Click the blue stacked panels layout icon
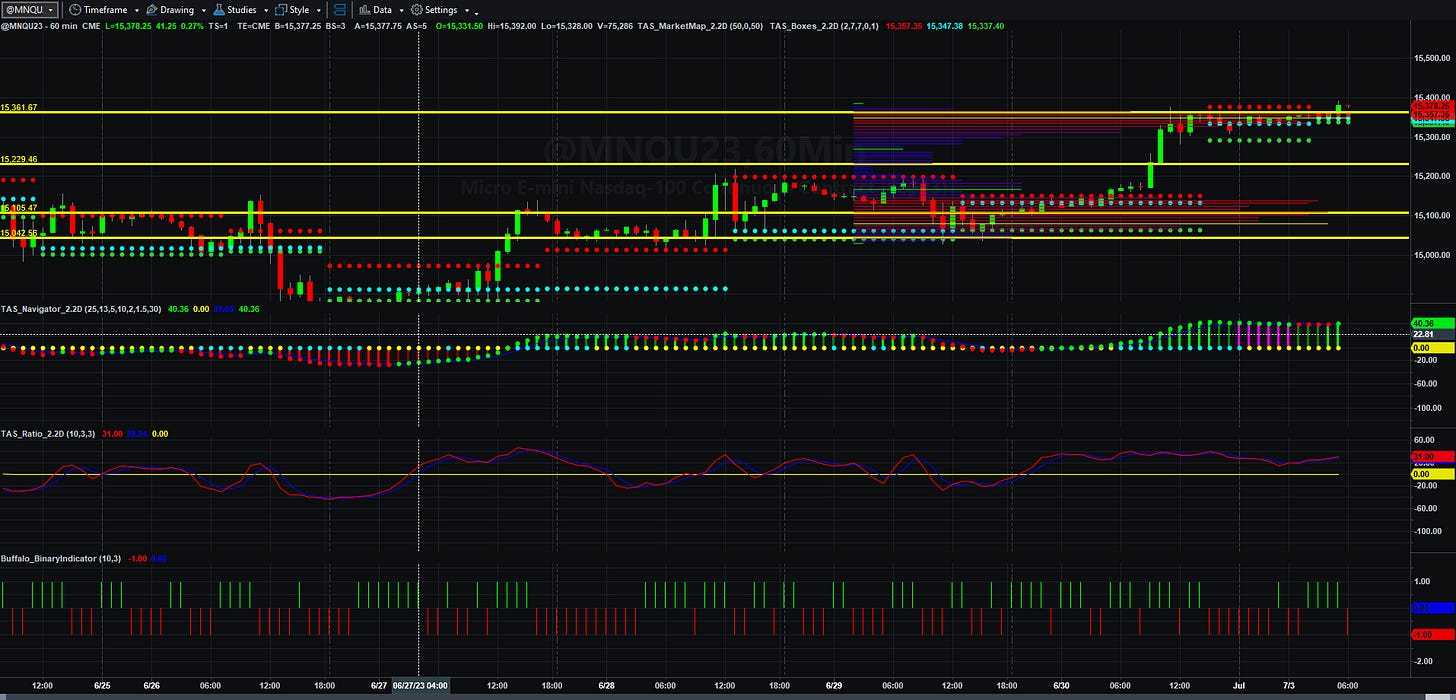1456x700 pixels. click(339, 10)
